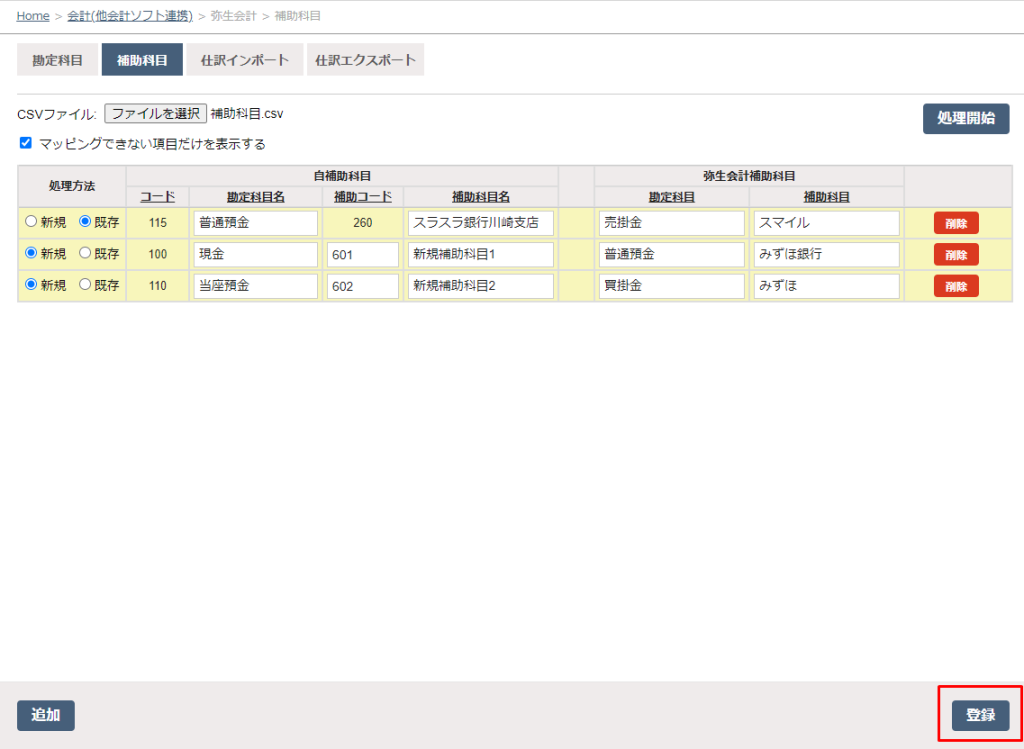Image resolution: width=1024 pixels, height=749 pixels.
Task: Click the code 110 cell
Action: (x=157, y=285)
